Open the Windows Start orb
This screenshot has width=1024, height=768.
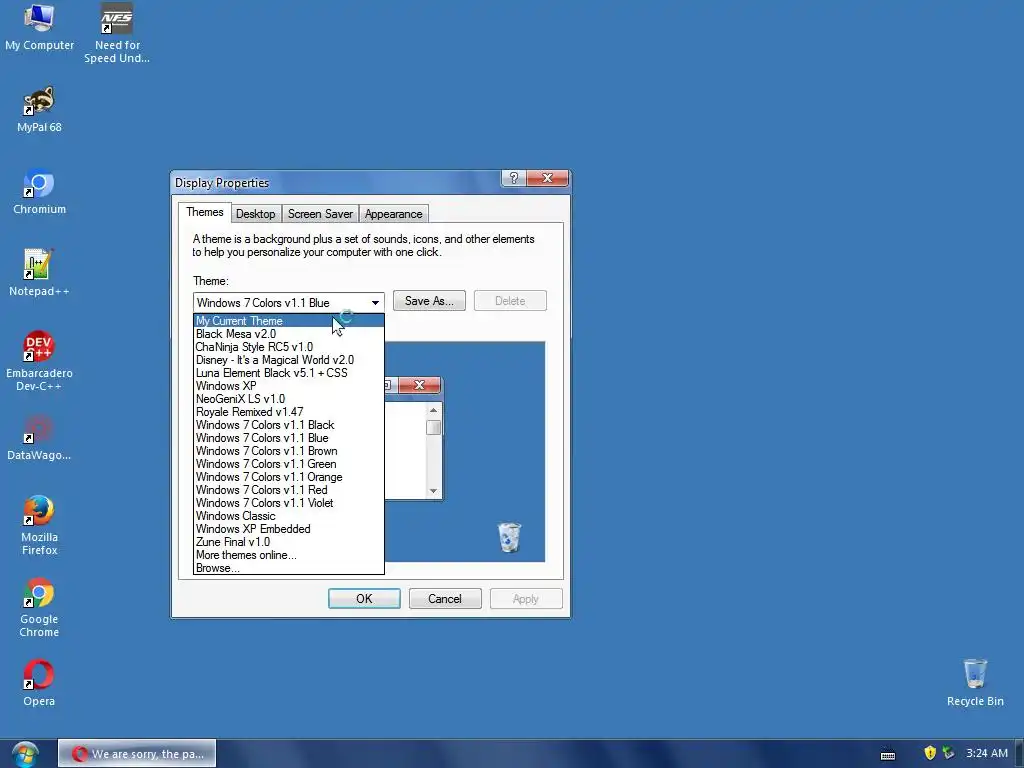[25, 754]
